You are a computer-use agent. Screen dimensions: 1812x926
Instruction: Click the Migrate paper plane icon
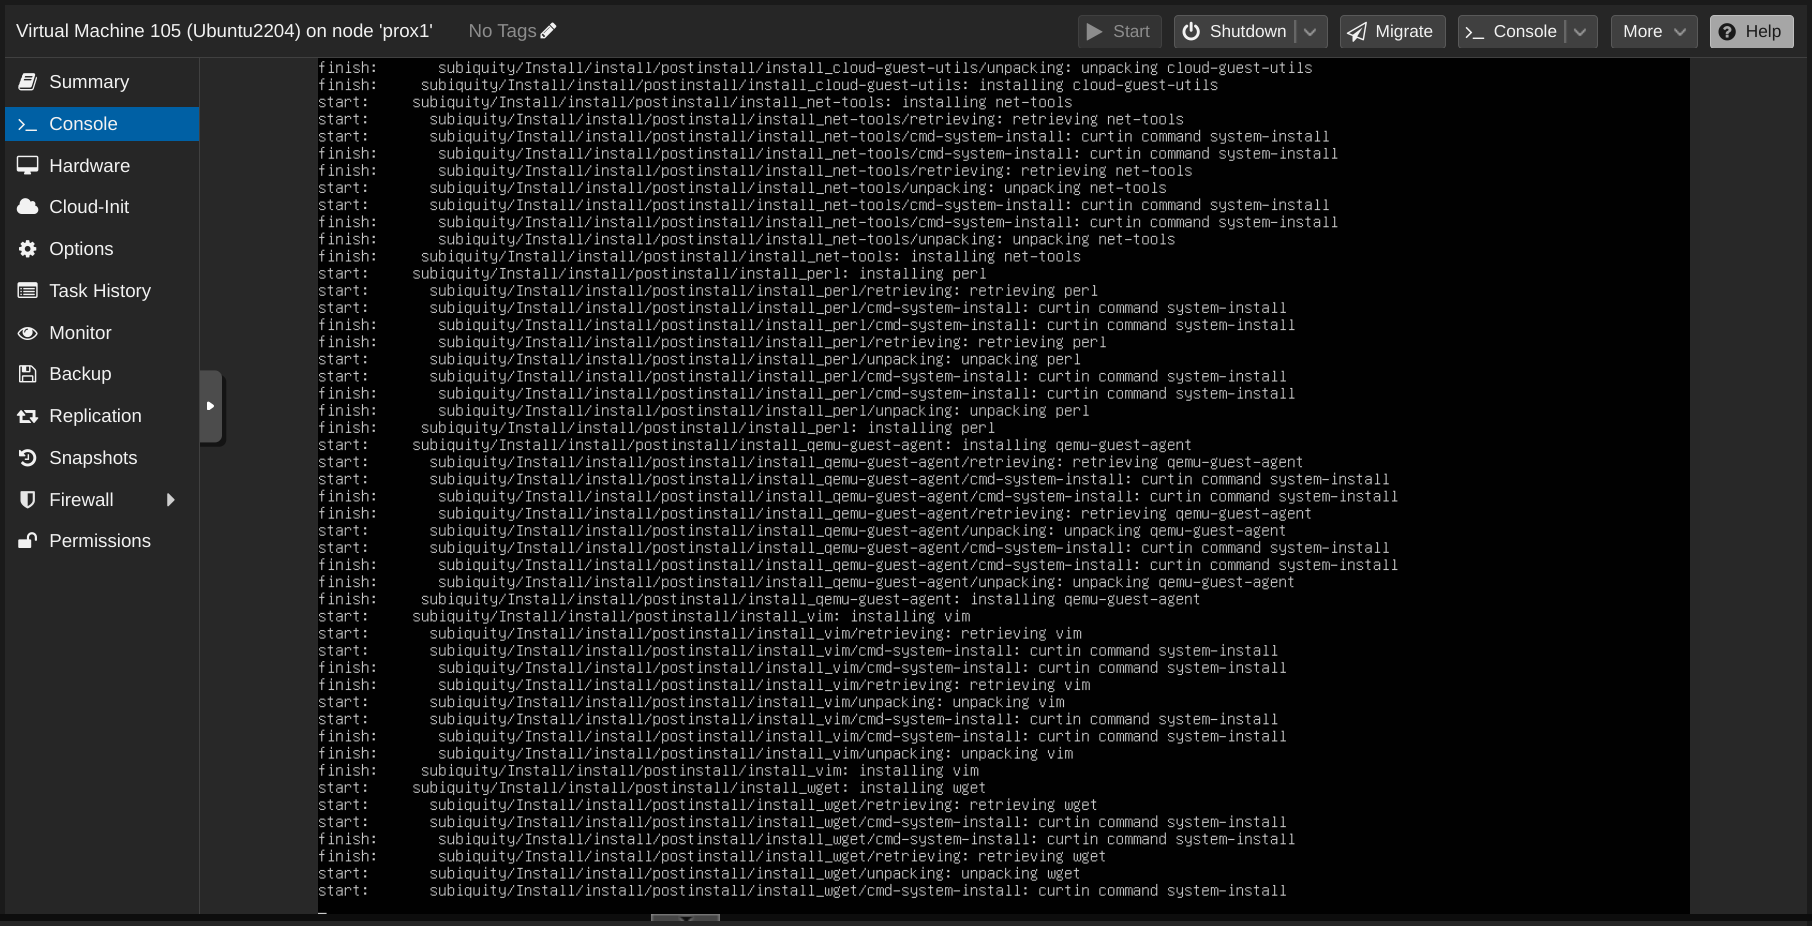pos(1357,32)
